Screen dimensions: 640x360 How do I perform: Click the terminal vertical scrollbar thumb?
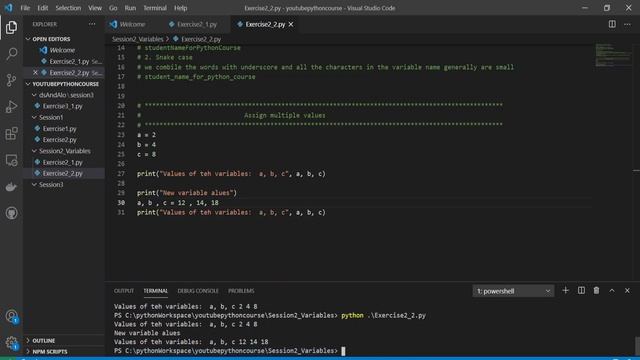(x=637, y=345)
